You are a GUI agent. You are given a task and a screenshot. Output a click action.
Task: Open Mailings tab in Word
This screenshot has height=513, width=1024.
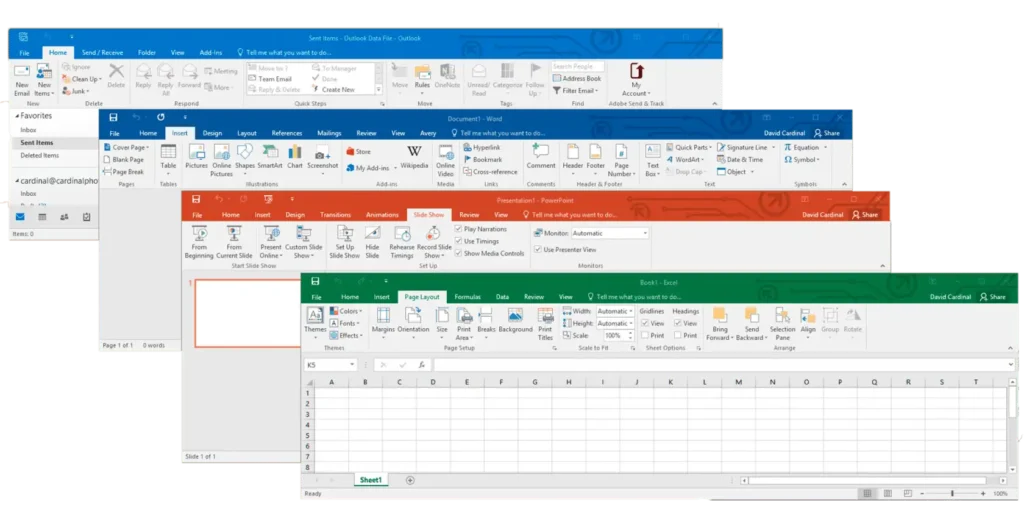(x=329, y=133)
